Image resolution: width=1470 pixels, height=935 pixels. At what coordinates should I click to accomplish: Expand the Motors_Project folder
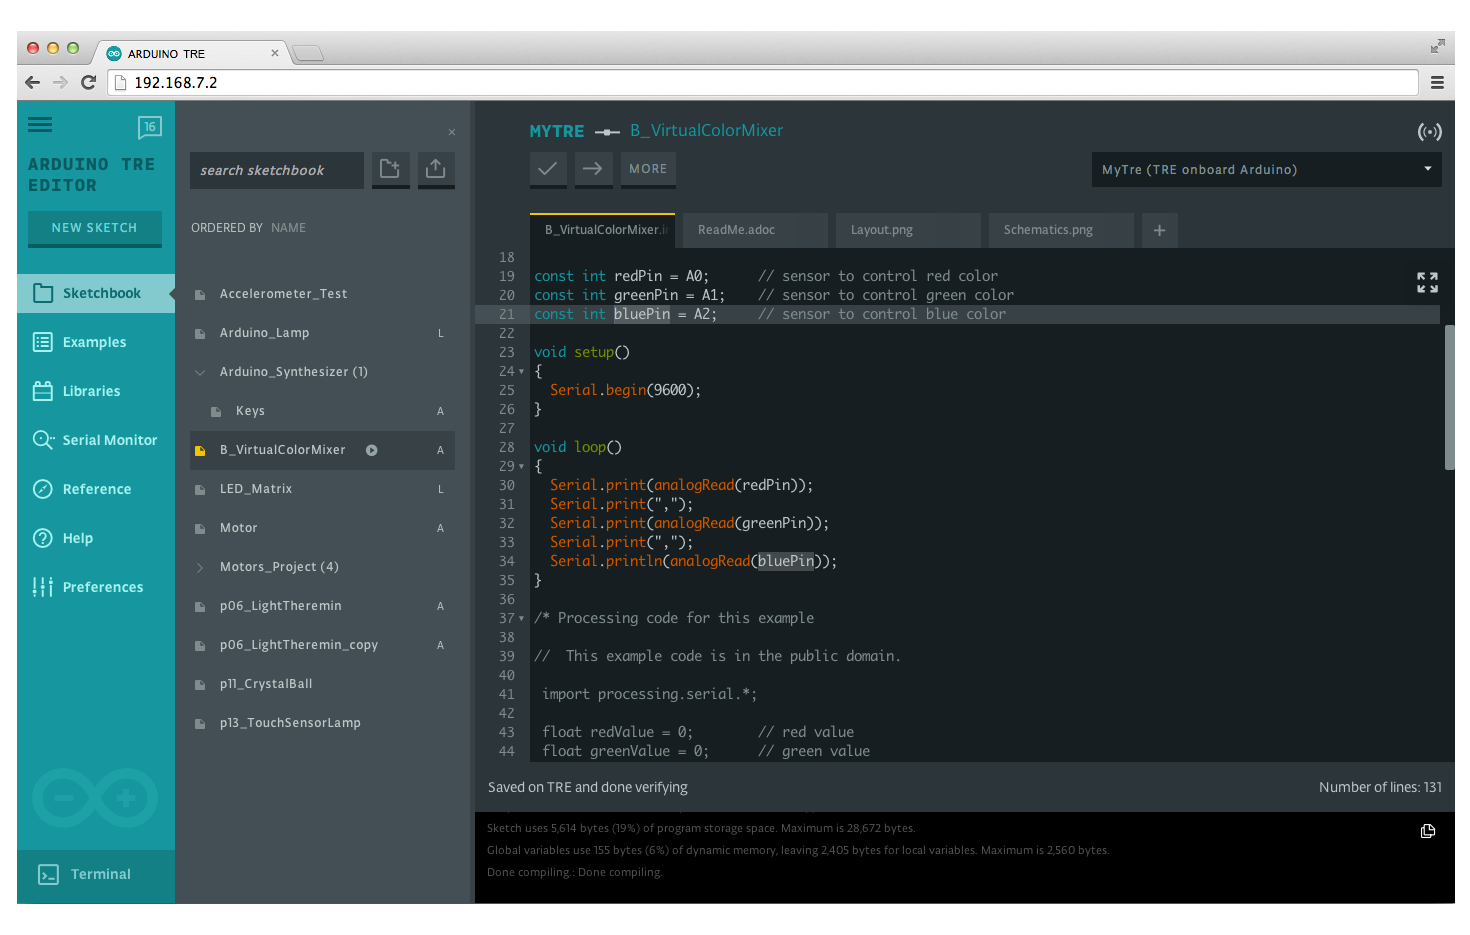tap(200, 567)
